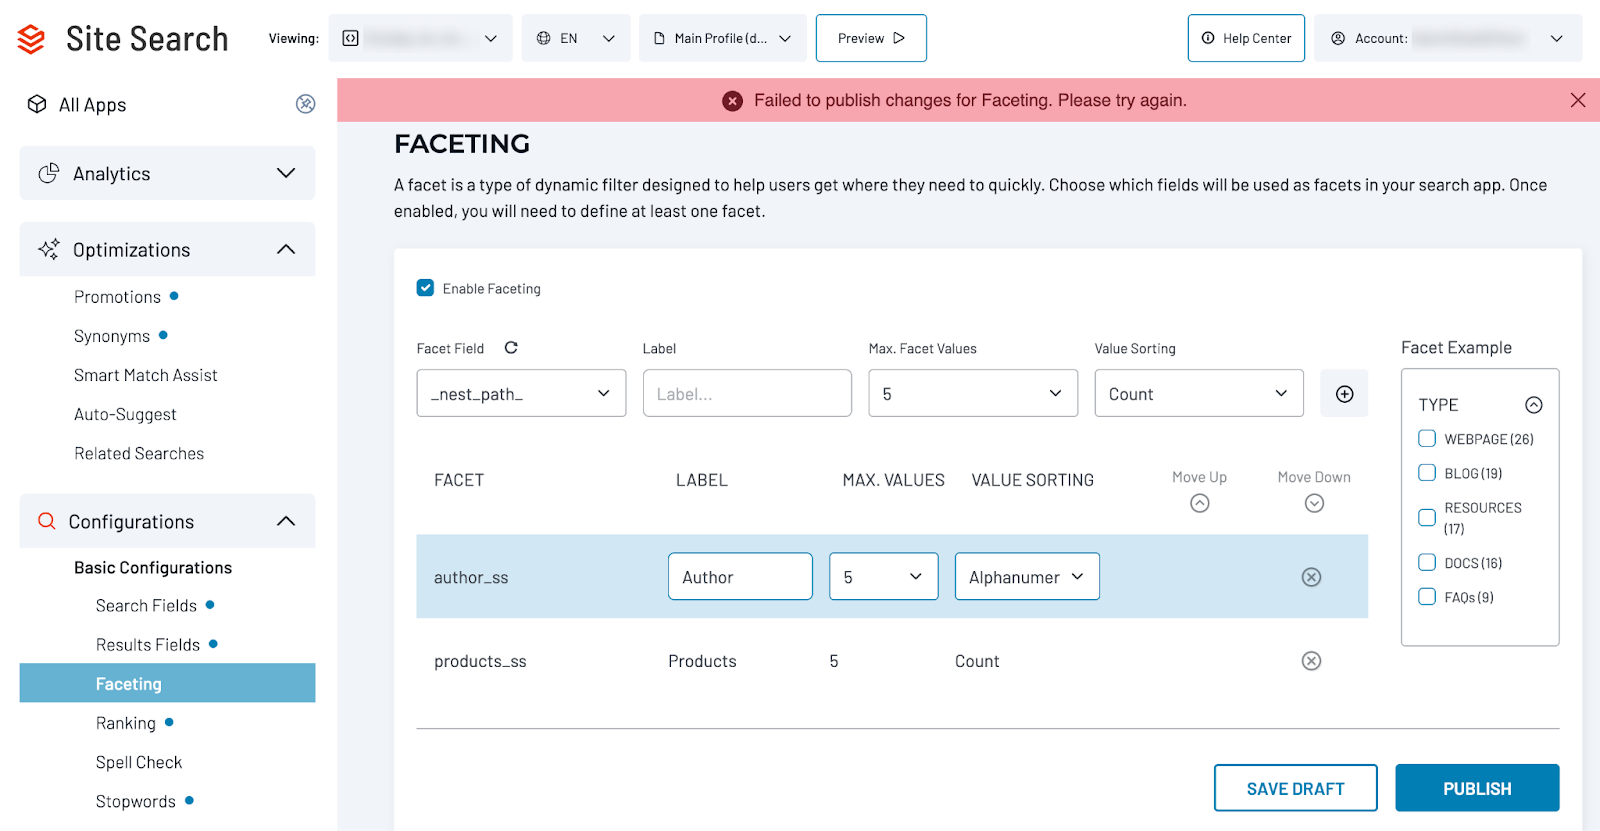Click the Analytics pie chart icon
This screenshot has width=1600, height=831.
point(48,173)
